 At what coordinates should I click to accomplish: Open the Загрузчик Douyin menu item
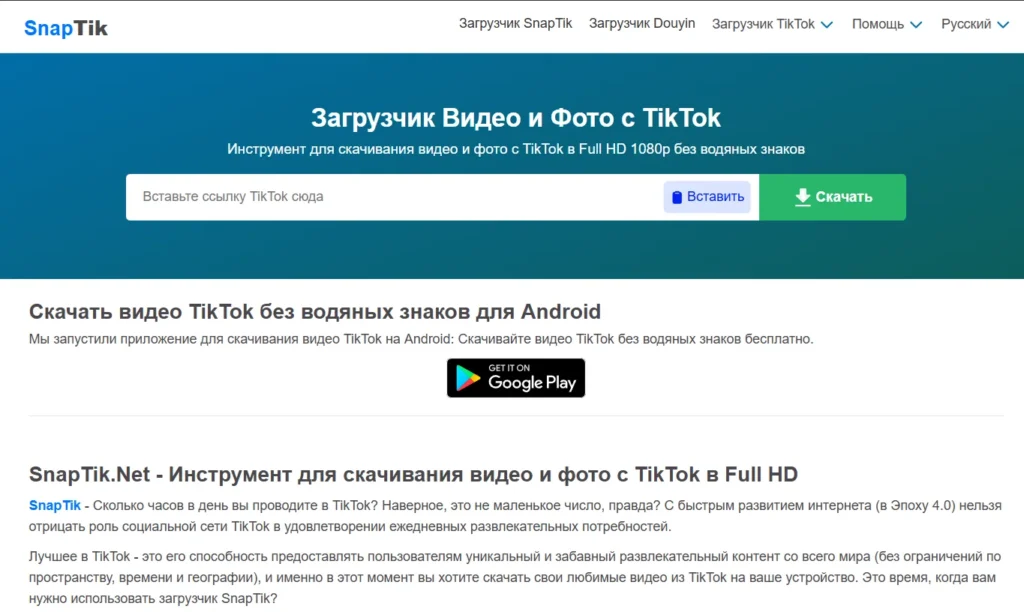(641, 24)
